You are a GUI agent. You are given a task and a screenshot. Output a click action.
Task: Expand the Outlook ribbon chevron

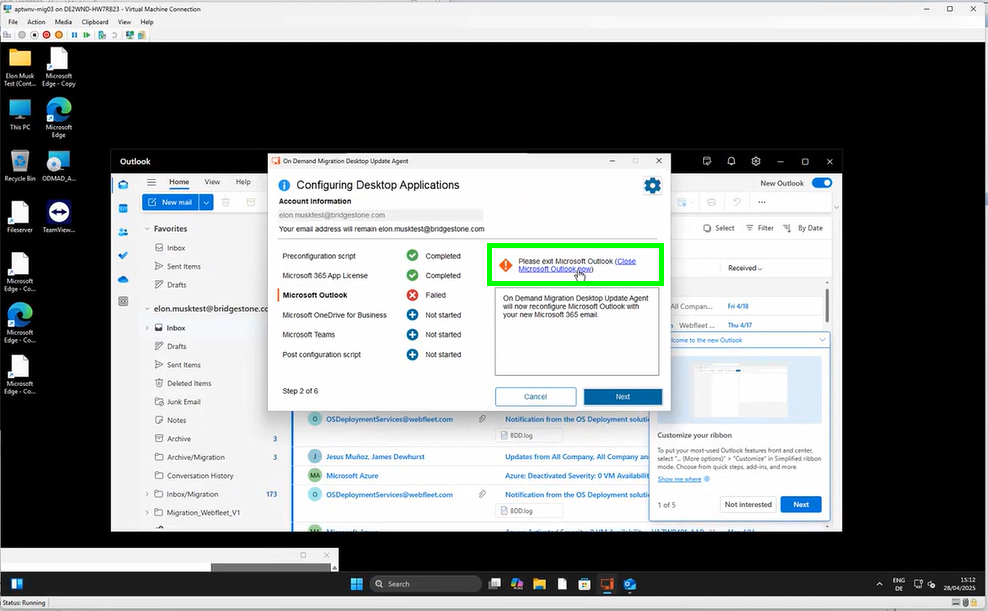tap(836, 207)
